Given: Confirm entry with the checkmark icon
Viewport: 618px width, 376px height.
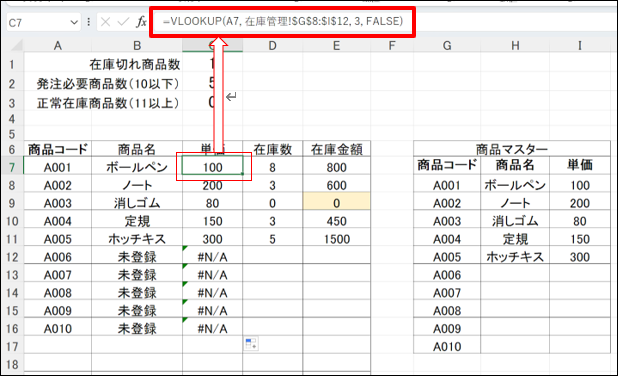Looking at the screenshot, I should [x=123, y=22].
